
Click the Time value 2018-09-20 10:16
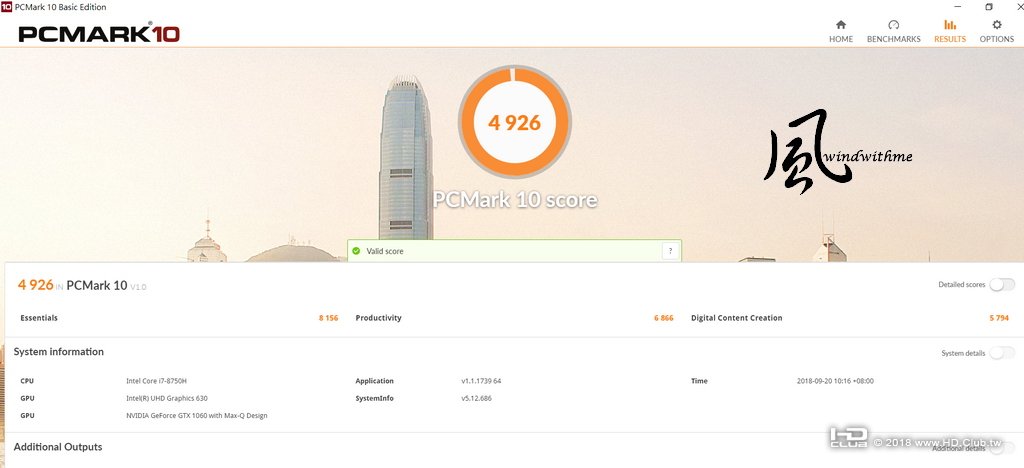click(x=835, y=381)
